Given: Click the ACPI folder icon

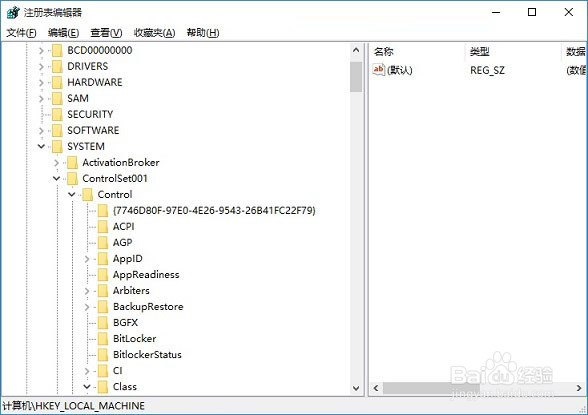Looking at the screenshot, I should point(103,227).
